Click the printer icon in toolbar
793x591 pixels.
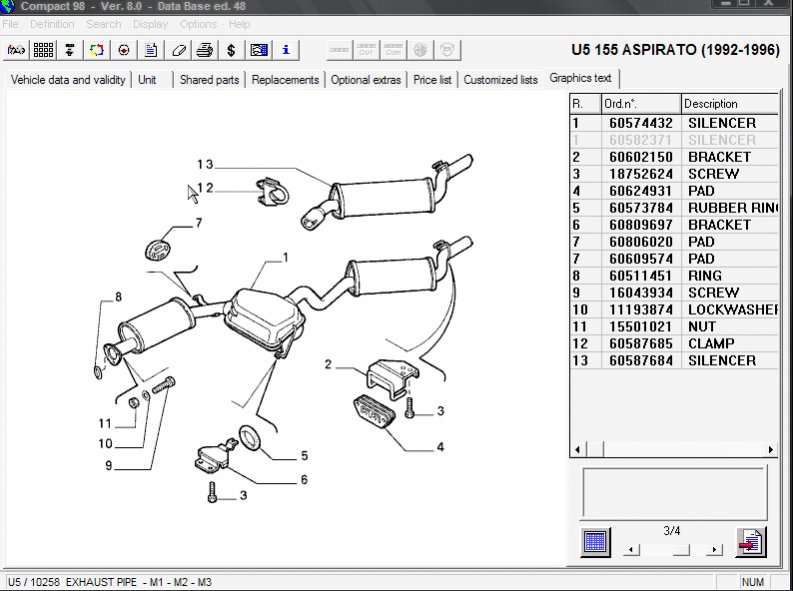pyautogui.click(x=204, y=49)
